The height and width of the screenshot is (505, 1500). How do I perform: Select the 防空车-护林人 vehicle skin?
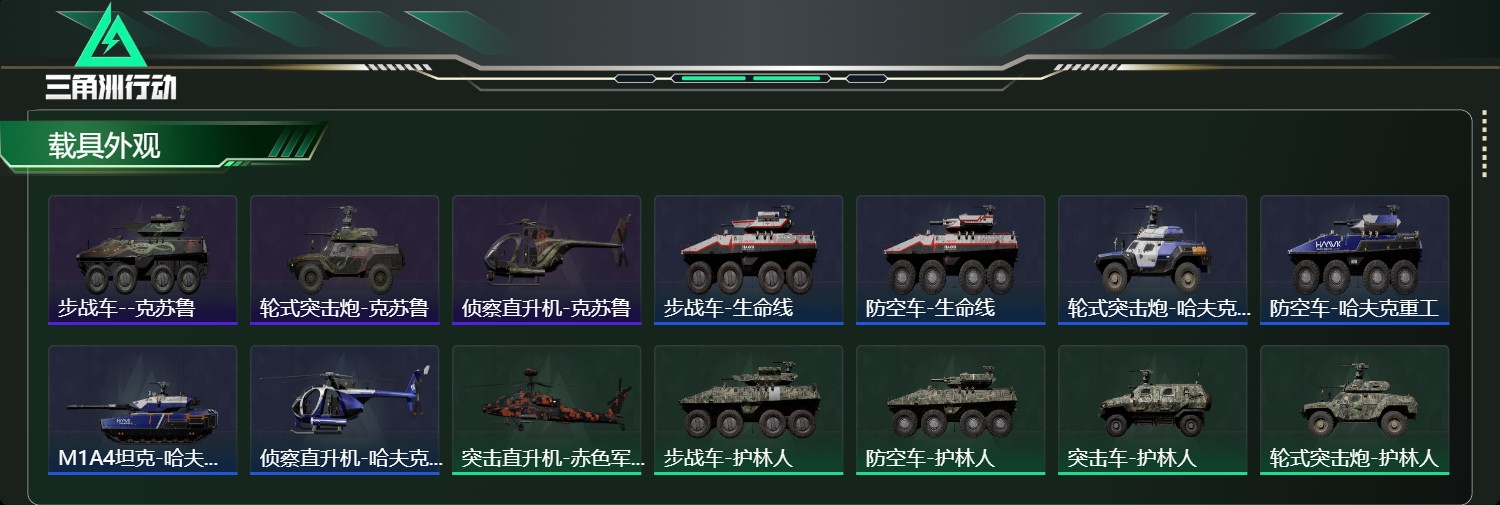pos(951,410)
